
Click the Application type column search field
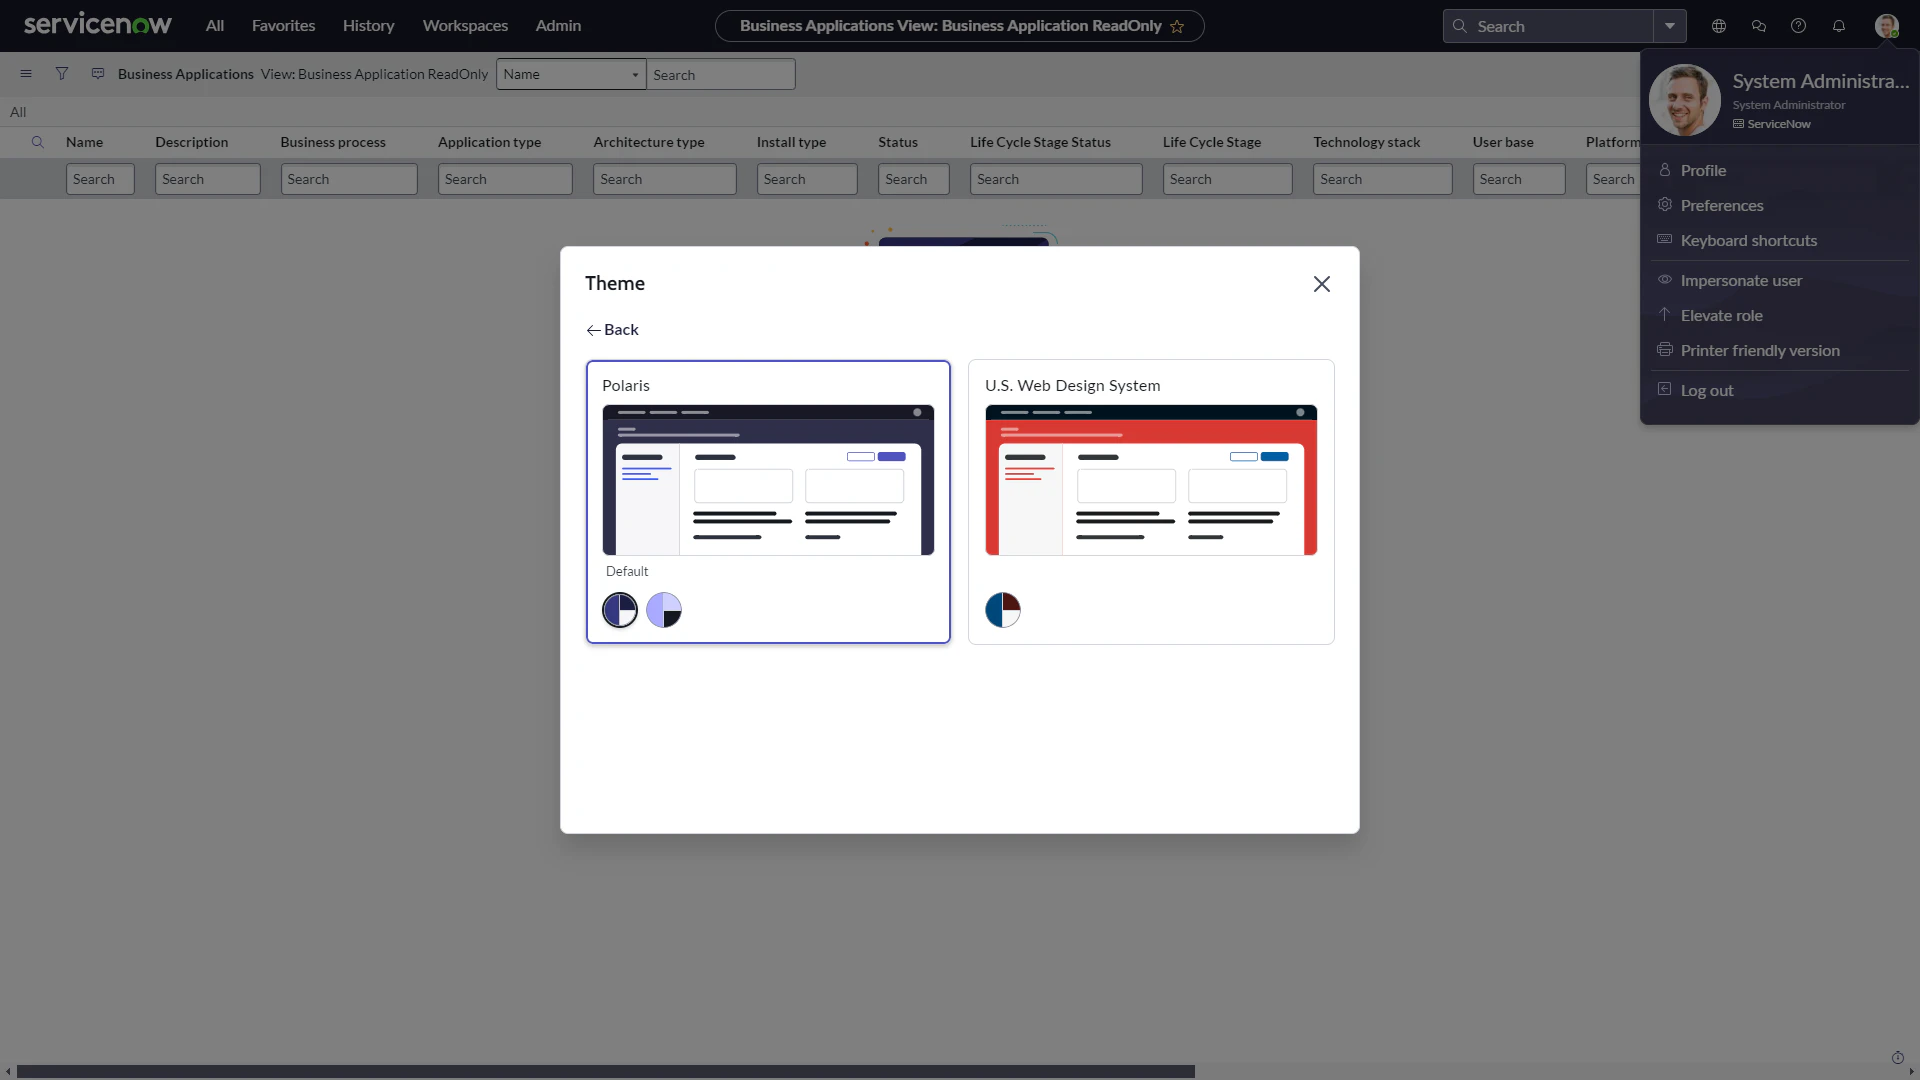point(505,179)
